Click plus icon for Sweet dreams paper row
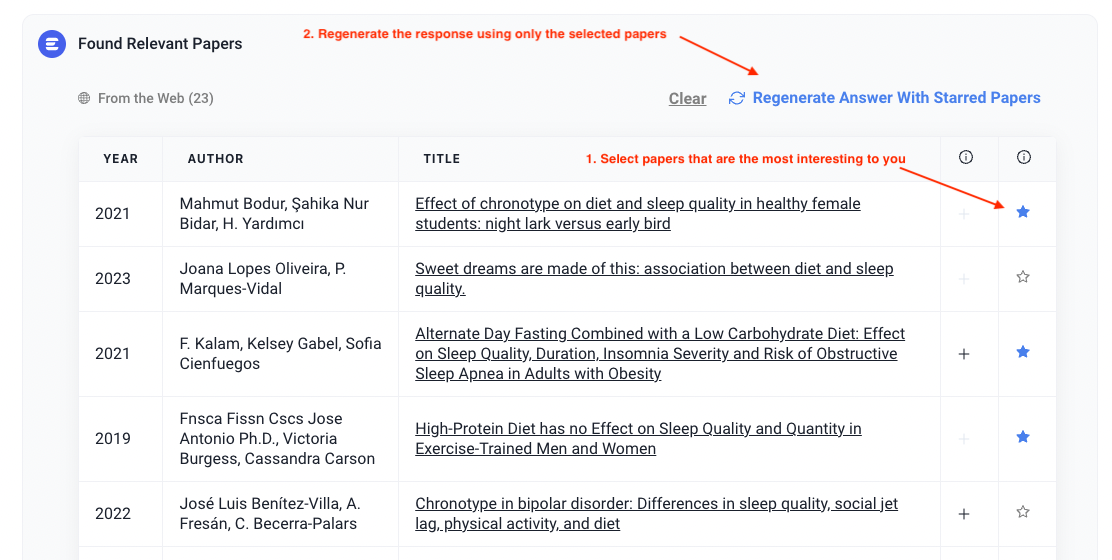The height and width of the screenshot is (560, 1112). click(964, 278)
